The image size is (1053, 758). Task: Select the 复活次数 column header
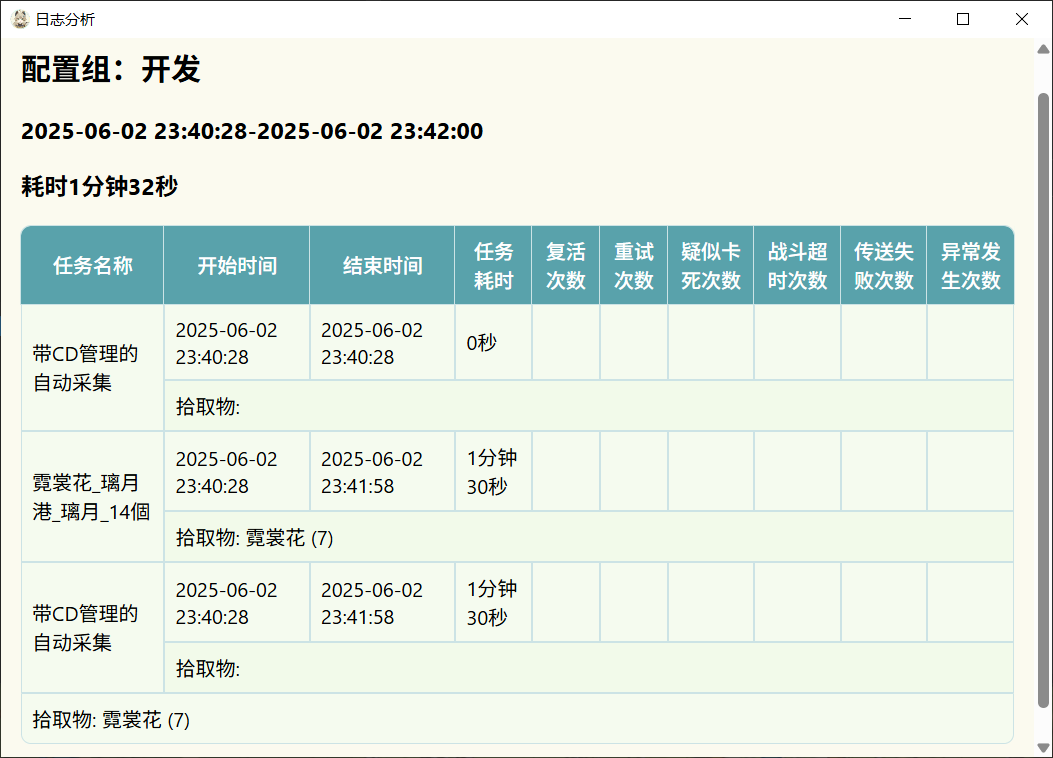[566, 265]
